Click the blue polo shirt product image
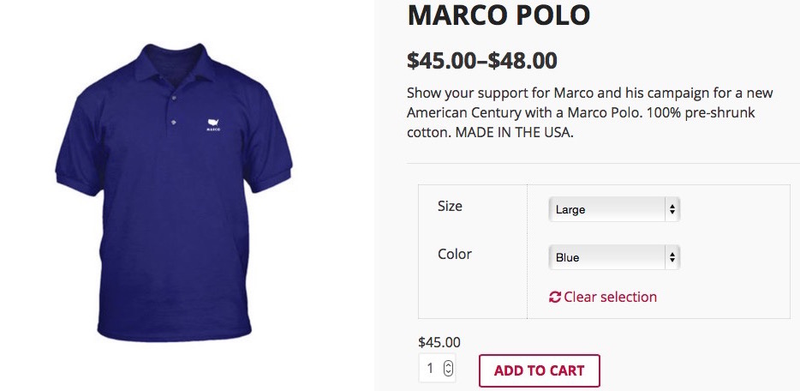Viewport: 800px width, 391px height. [173, 192]
